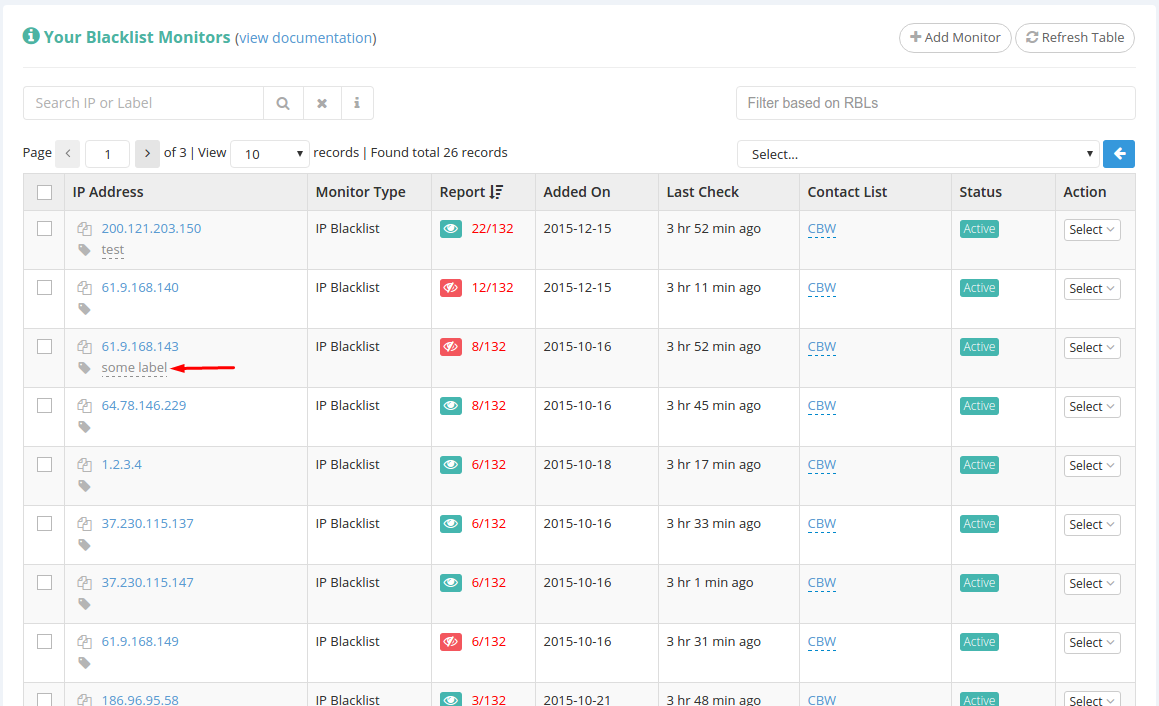
Task: Open Action Select dropdown for 37.230.115.137
Action: pyautogui.click(x=1092, y=525)
